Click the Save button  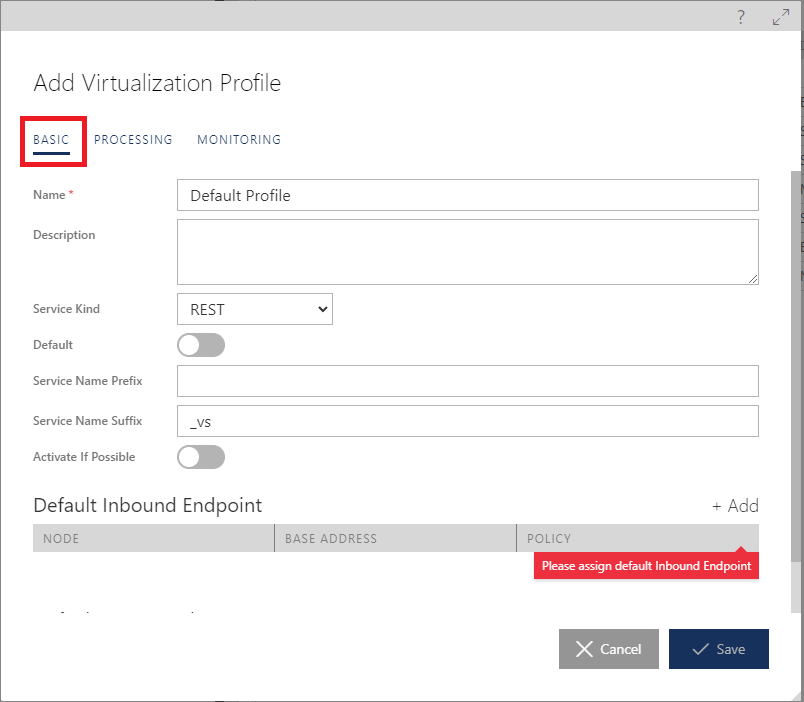[718, 649]
